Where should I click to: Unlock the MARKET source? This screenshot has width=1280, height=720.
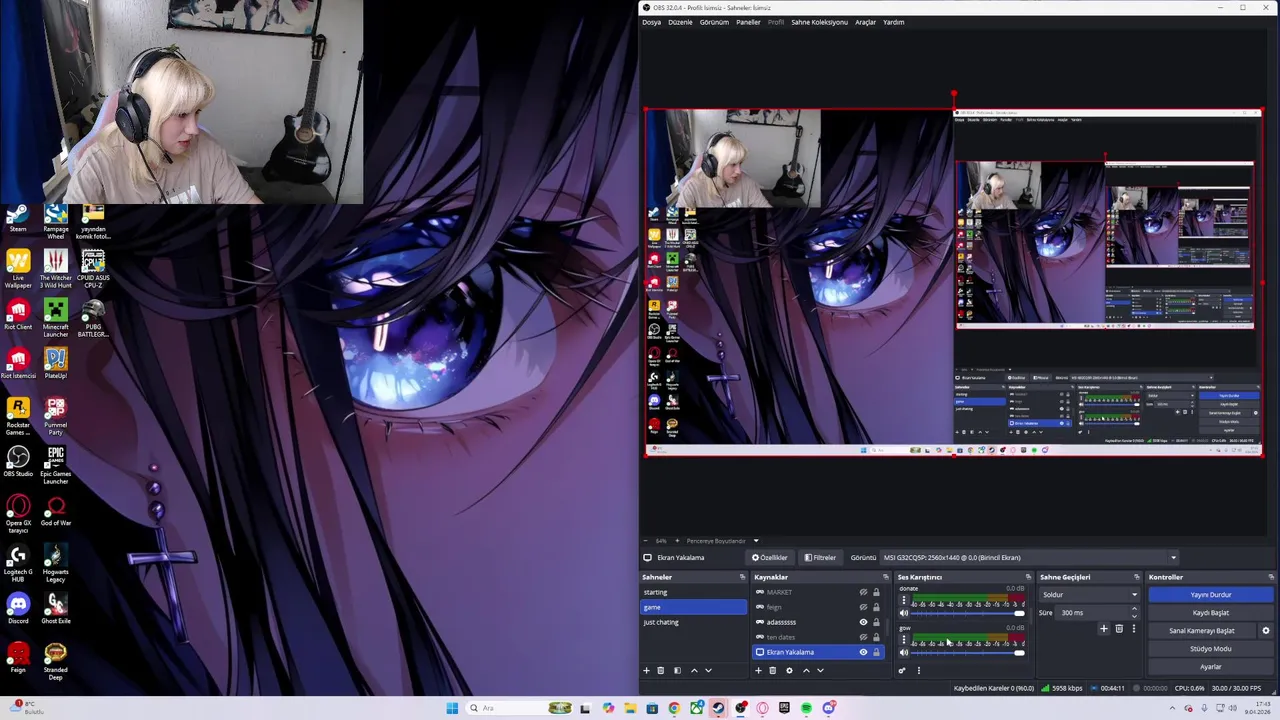(x=876, y=592)
